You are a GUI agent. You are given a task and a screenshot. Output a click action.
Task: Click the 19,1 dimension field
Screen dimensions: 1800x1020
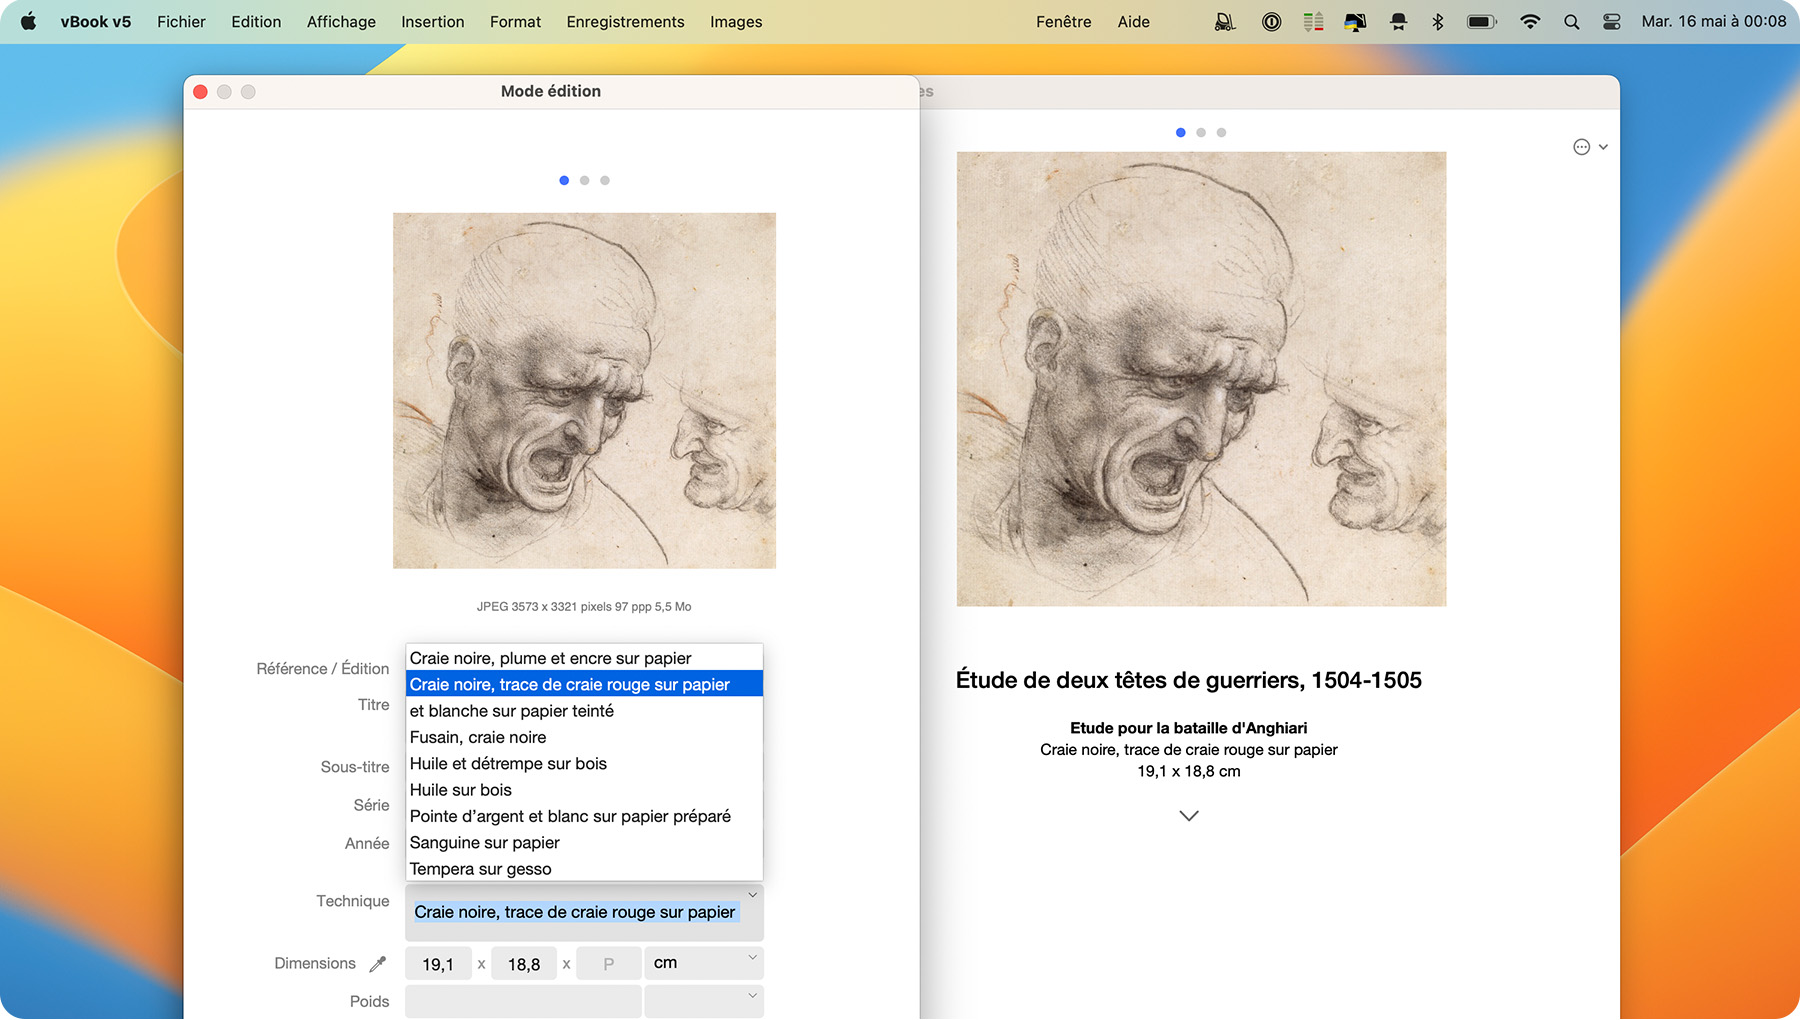(438, 964)
